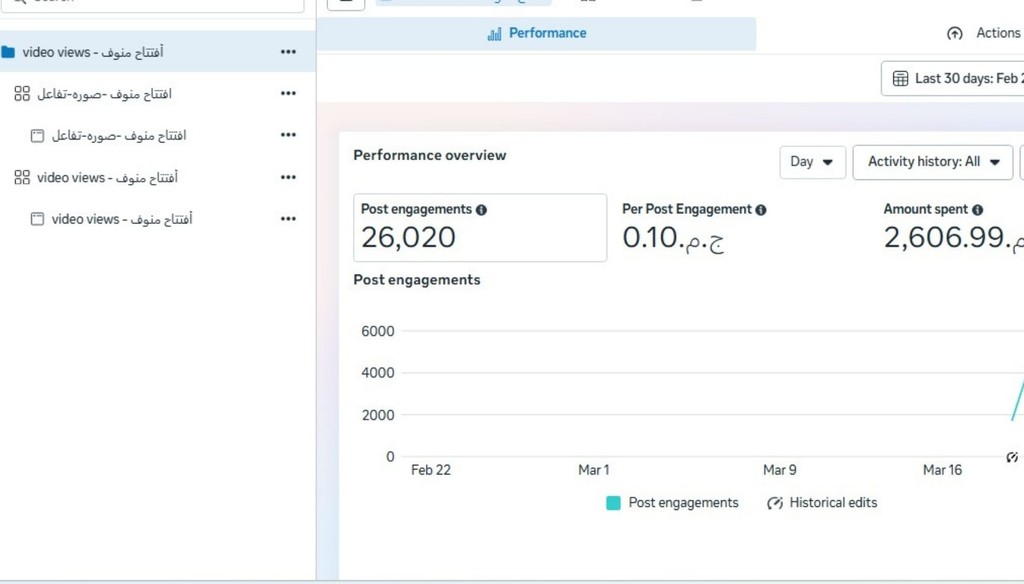Click the historical edits marker on the chart
This screenshot has height=584, width=1024.
click(x=1012, y=458)
